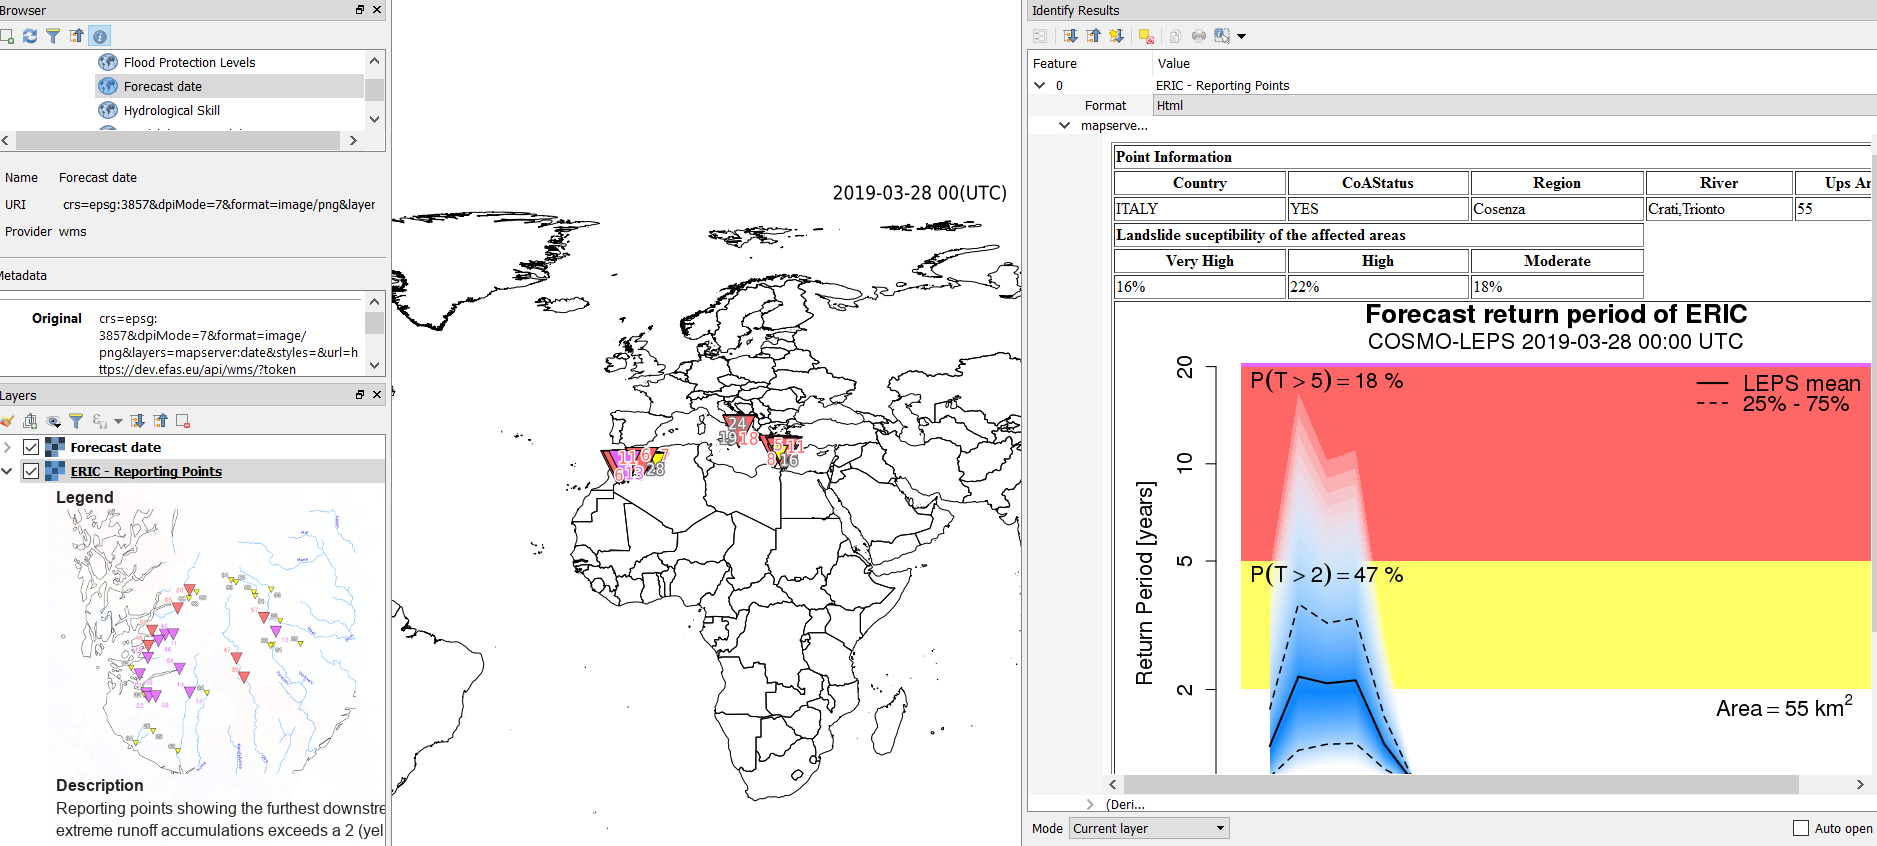
Task: Clear the identify results
Action: [1146, 36]
